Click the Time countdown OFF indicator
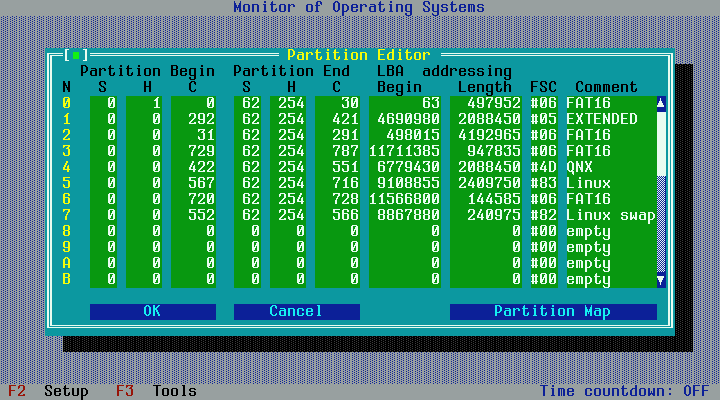The width and height of the screenshot is (720, 400). pos(625,391)
